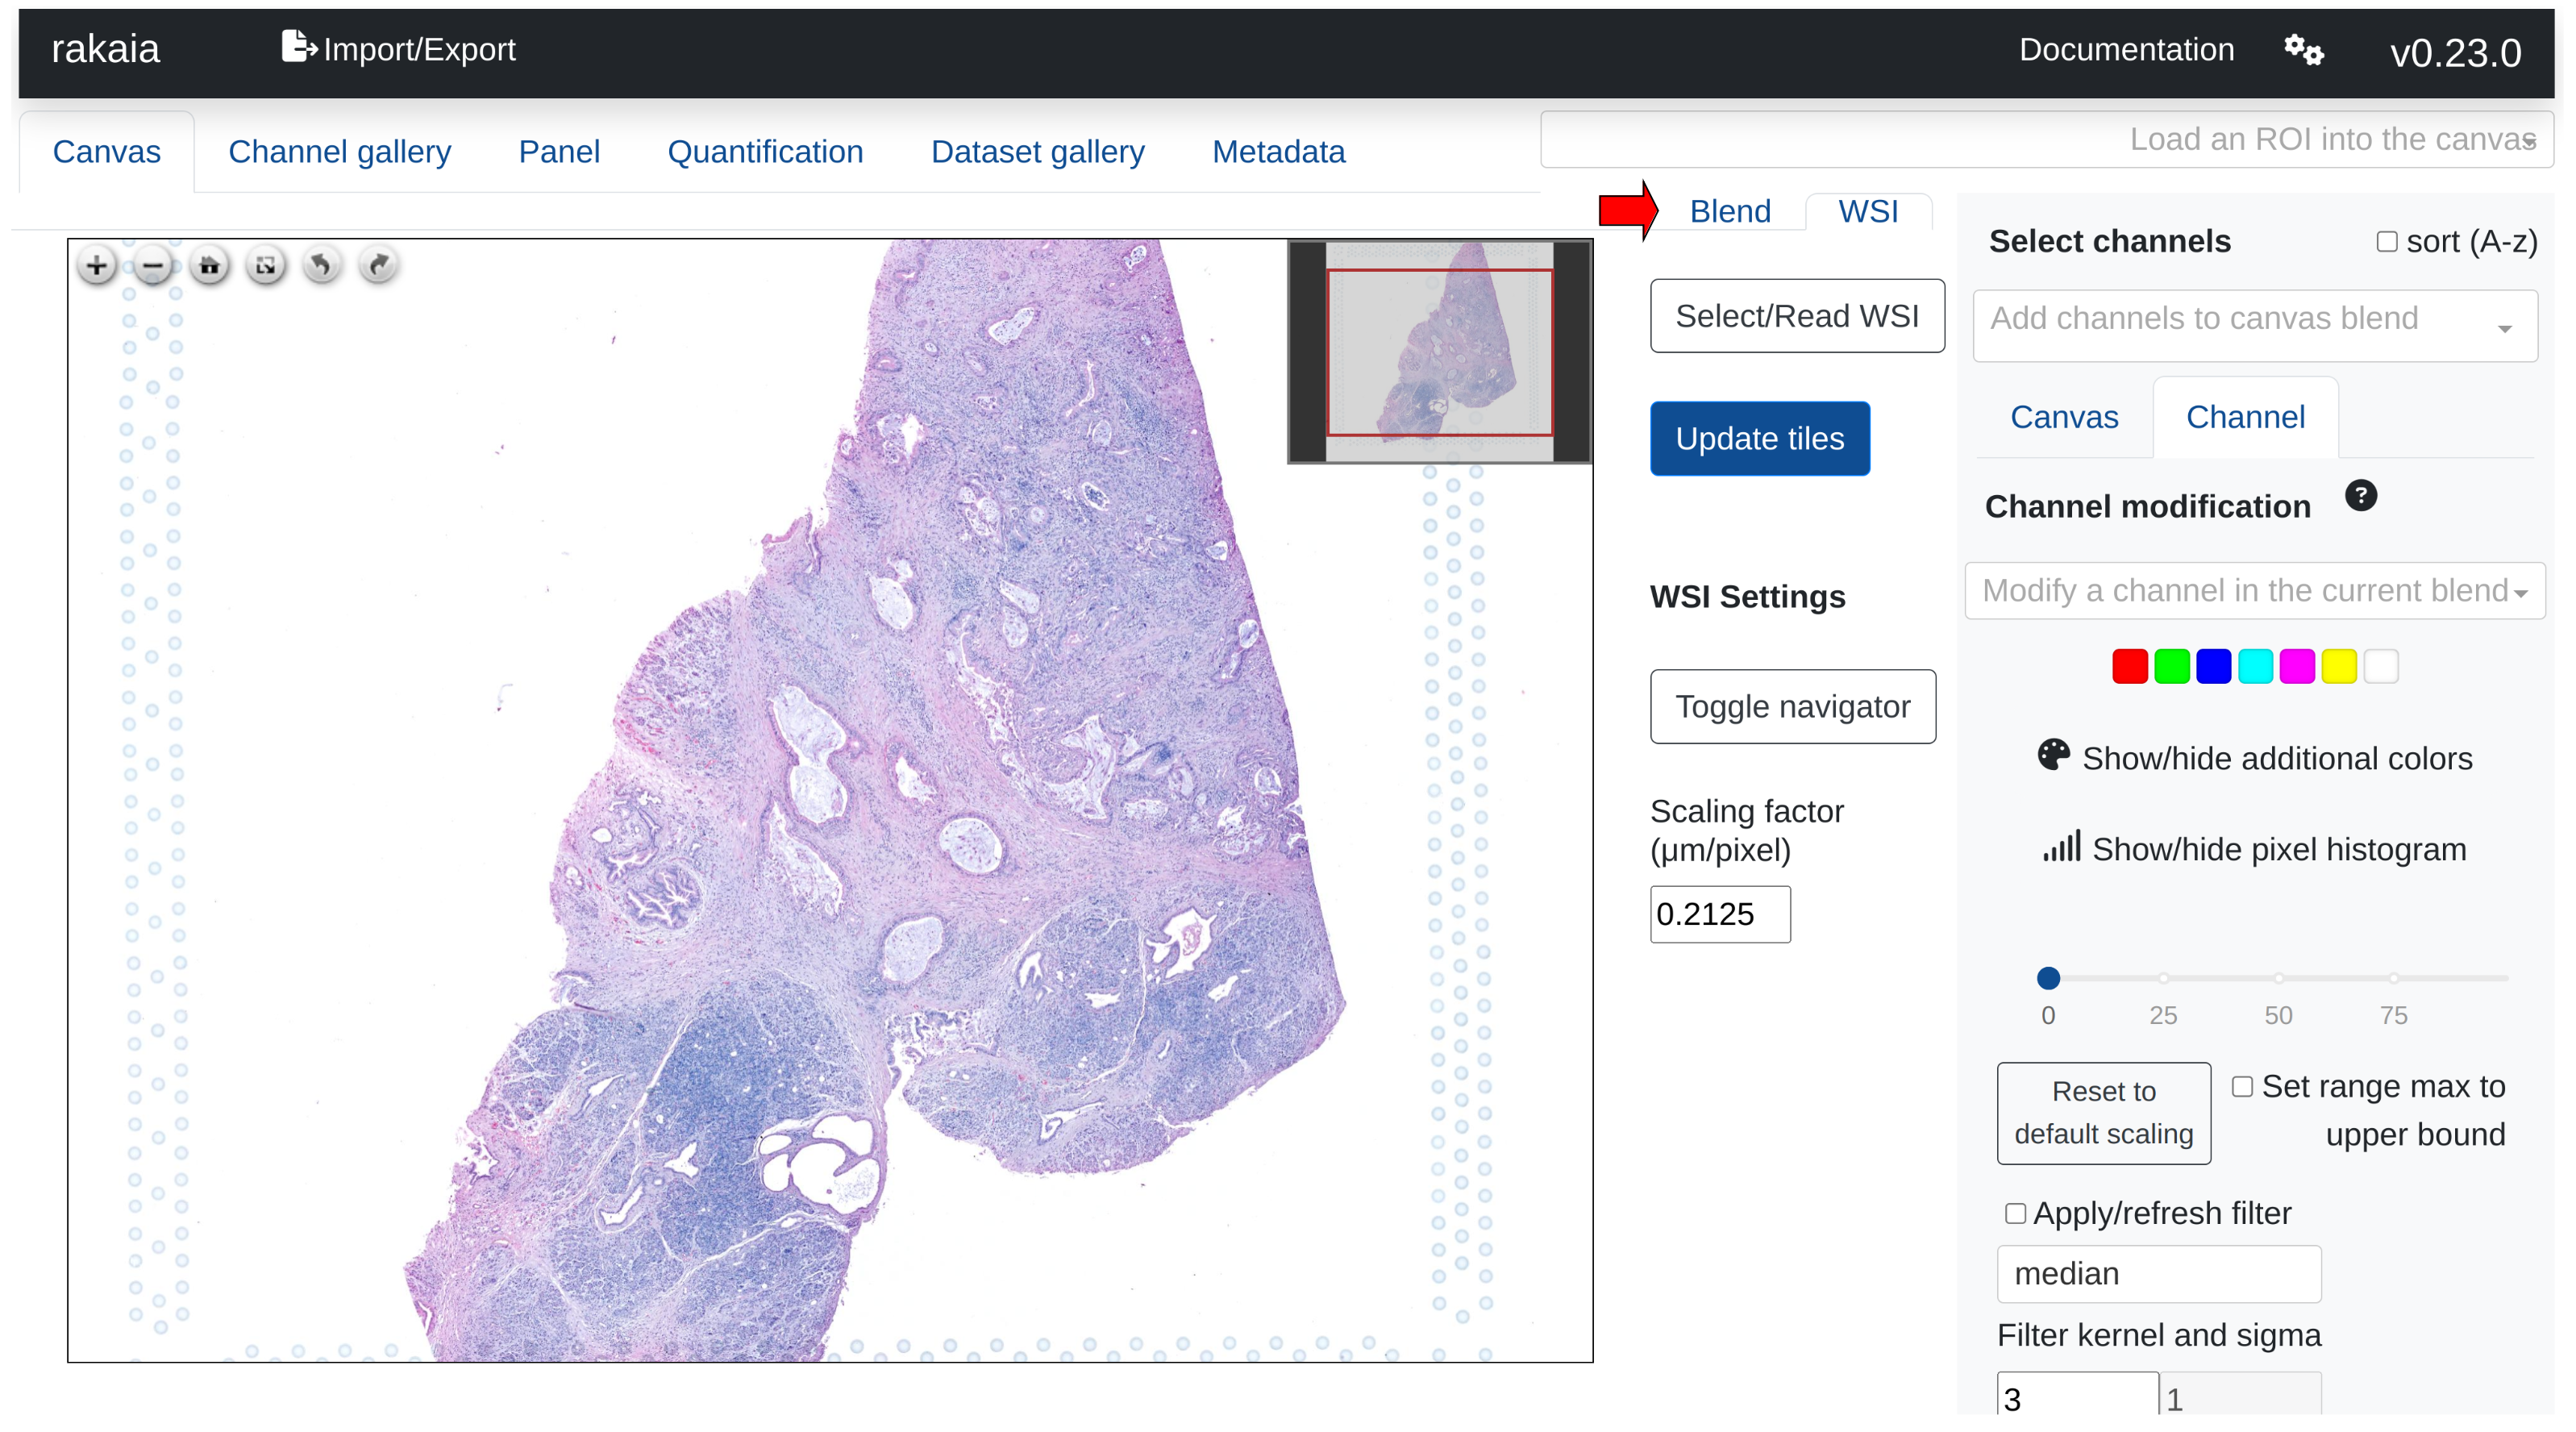The height and width of the screenshot is (1432, 2576).
Task: Click the Update tiles button
Action: (1759, 439)
